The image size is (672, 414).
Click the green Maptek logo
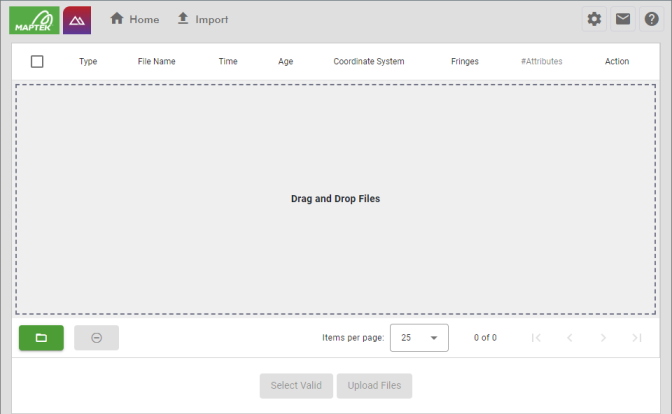coord(34,20)
